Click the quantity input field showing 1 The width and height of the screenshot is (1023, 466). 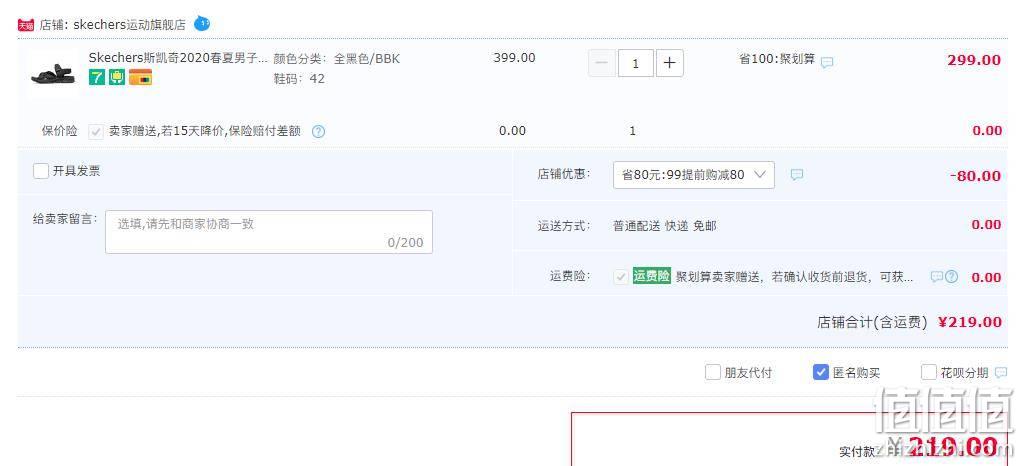635,63
